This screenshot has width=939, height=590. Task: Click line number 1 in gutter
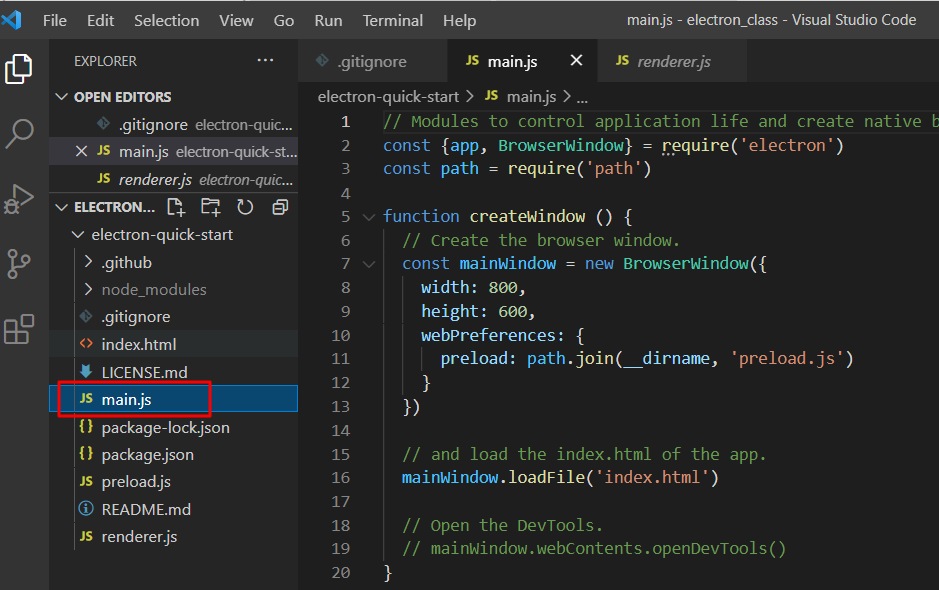click(x=346, y=122)
